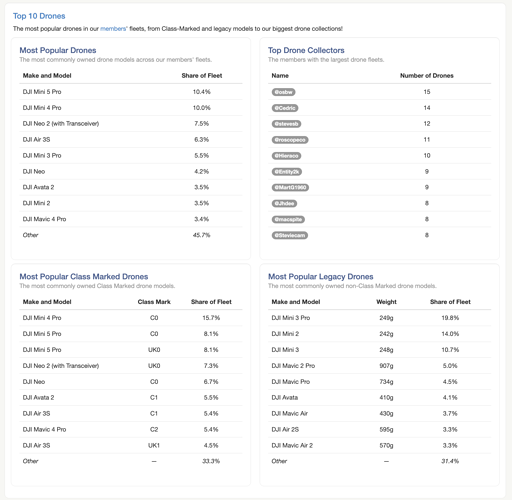Select the 31.4% Other share value
This screenshot has width=512, height=500.
(x=450, y=461)
